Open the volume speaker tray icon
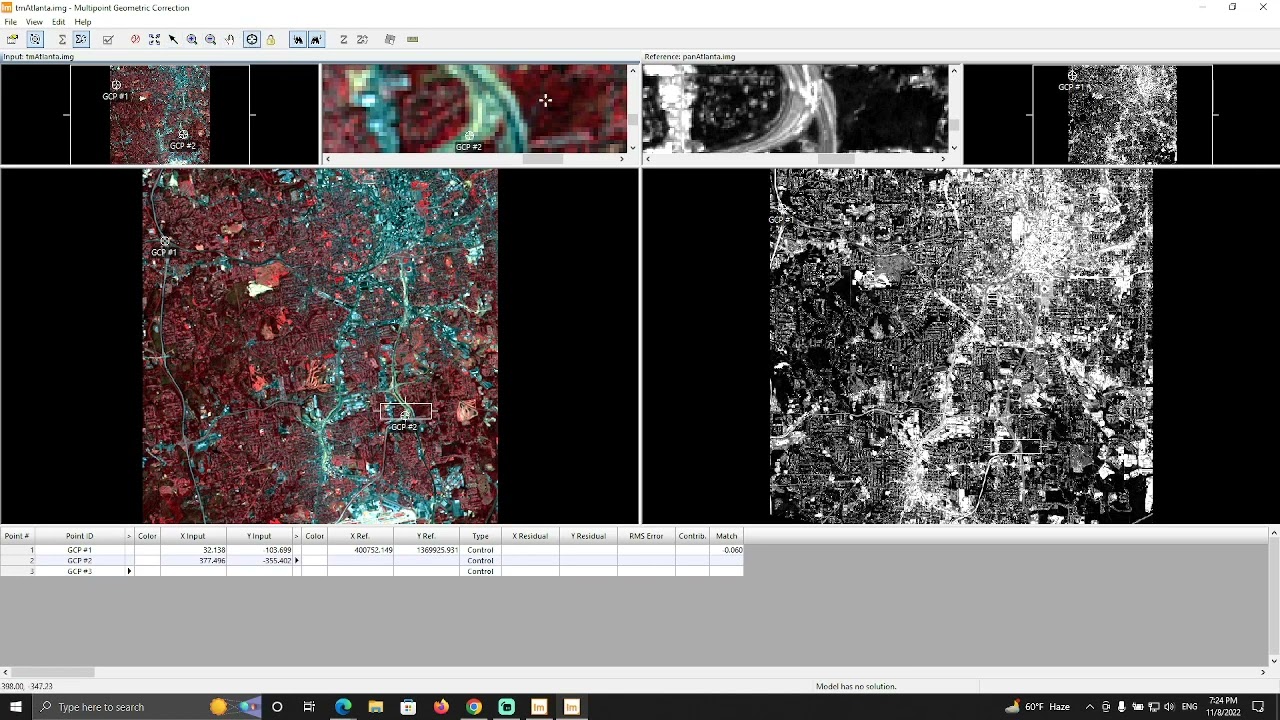This screenshot has height=720, width=1280. (x=1169, y=707)
